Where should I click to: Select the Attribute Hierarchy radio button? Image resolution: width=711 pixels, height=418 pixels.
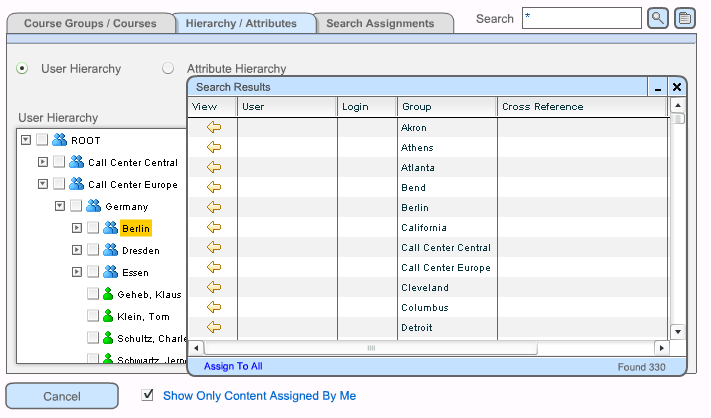(x=168, y=69)
